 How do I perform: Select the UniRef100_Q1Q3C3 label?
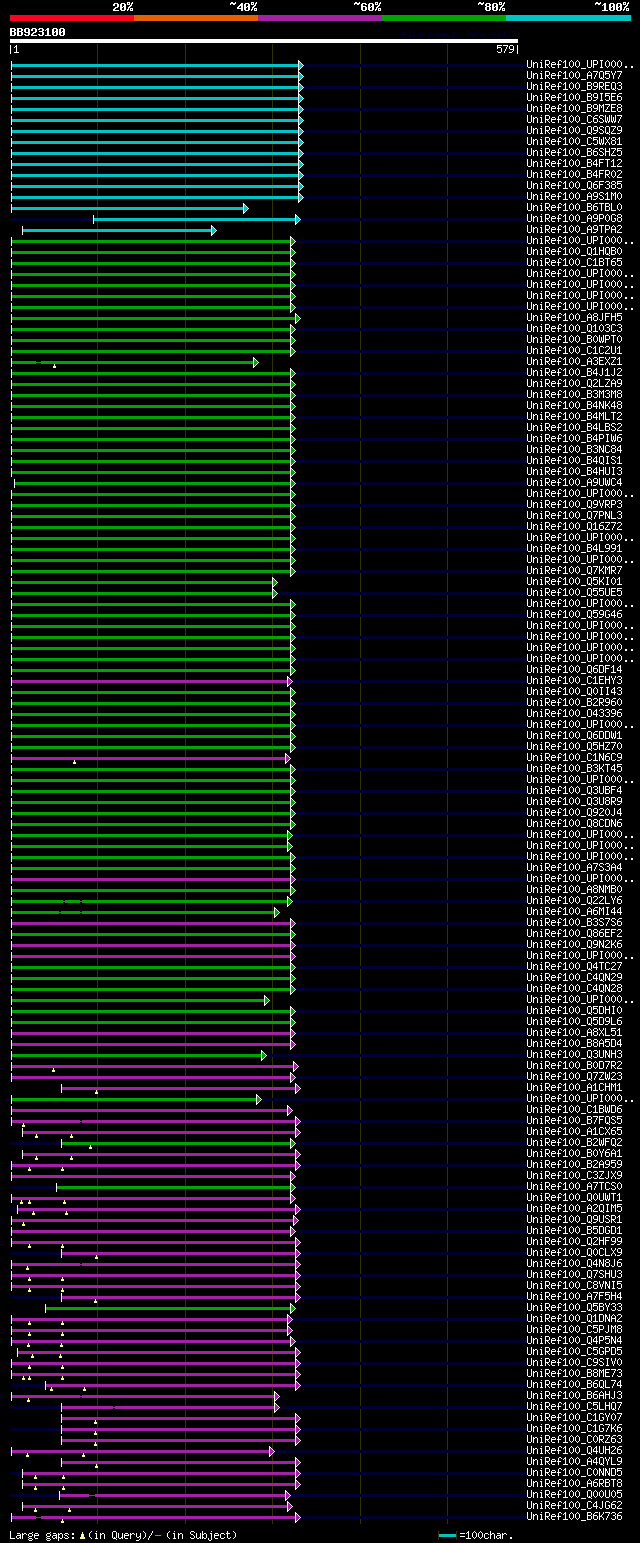[x=574, y=328]
